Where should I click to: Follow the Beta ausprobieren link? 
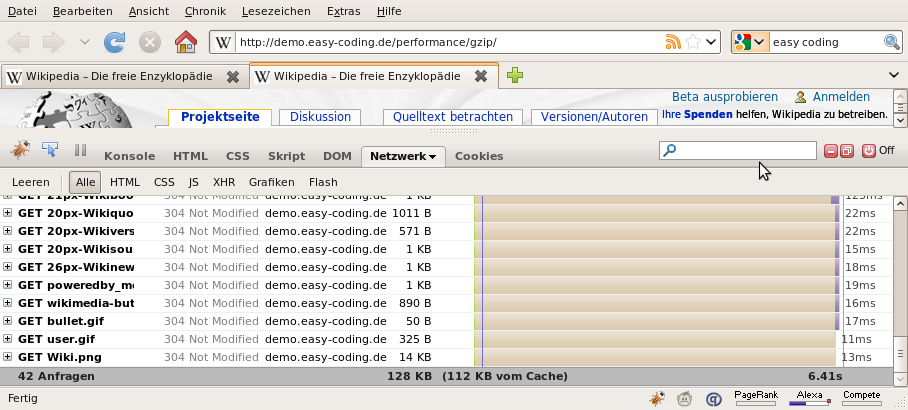pos(724,97)
